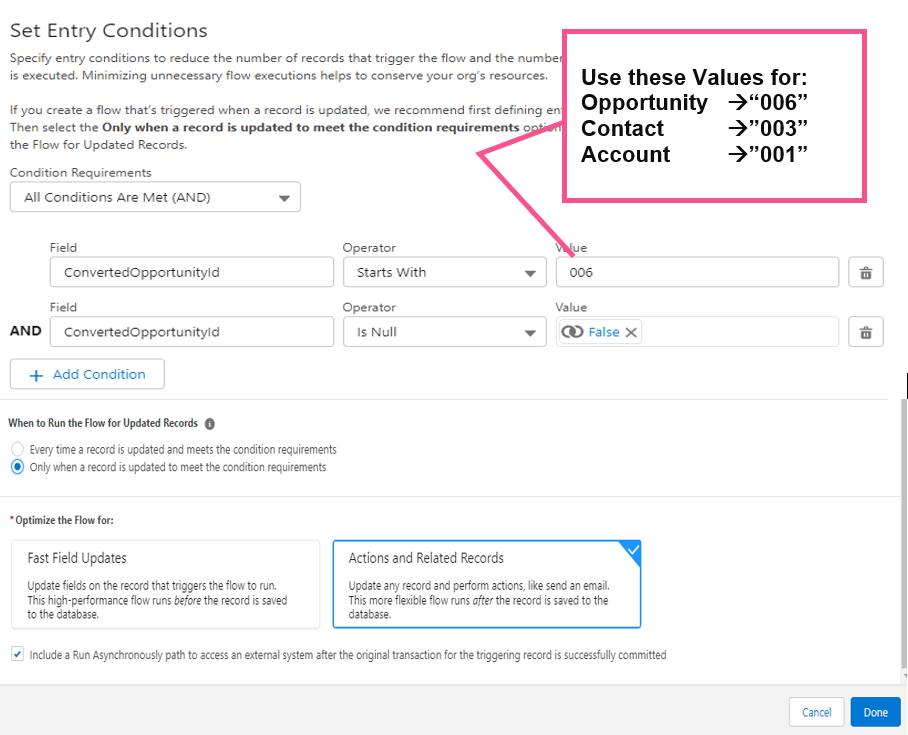Open the Is Null operator dropdown
This screenshot has width=908, height=735.
444,332
